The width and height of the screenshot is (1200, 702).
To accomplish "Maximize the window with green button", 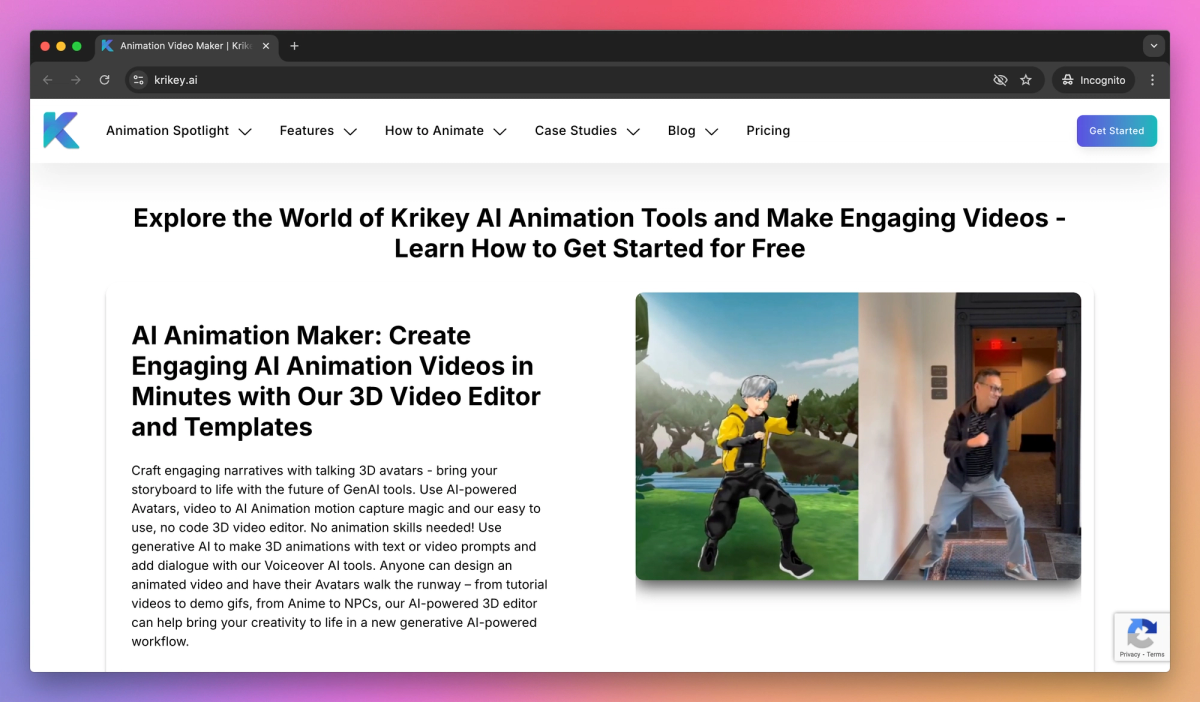I will (x=77, y=46).
